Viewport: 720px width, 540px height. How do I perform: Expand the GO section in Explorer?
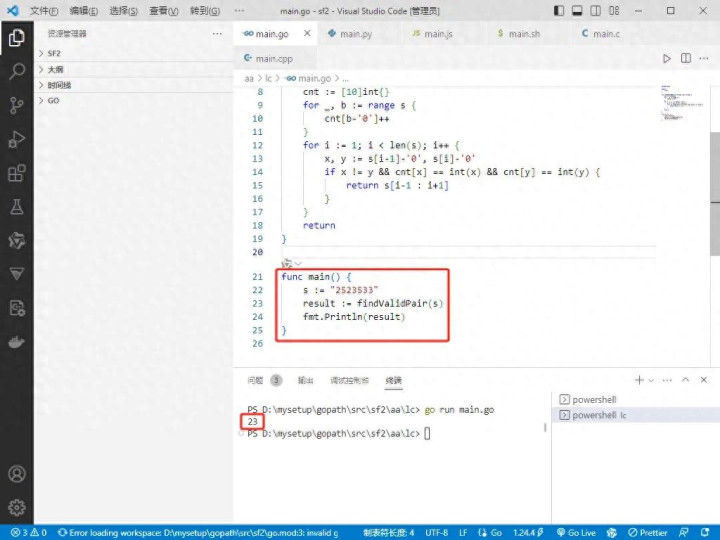(x=133, y=101)
